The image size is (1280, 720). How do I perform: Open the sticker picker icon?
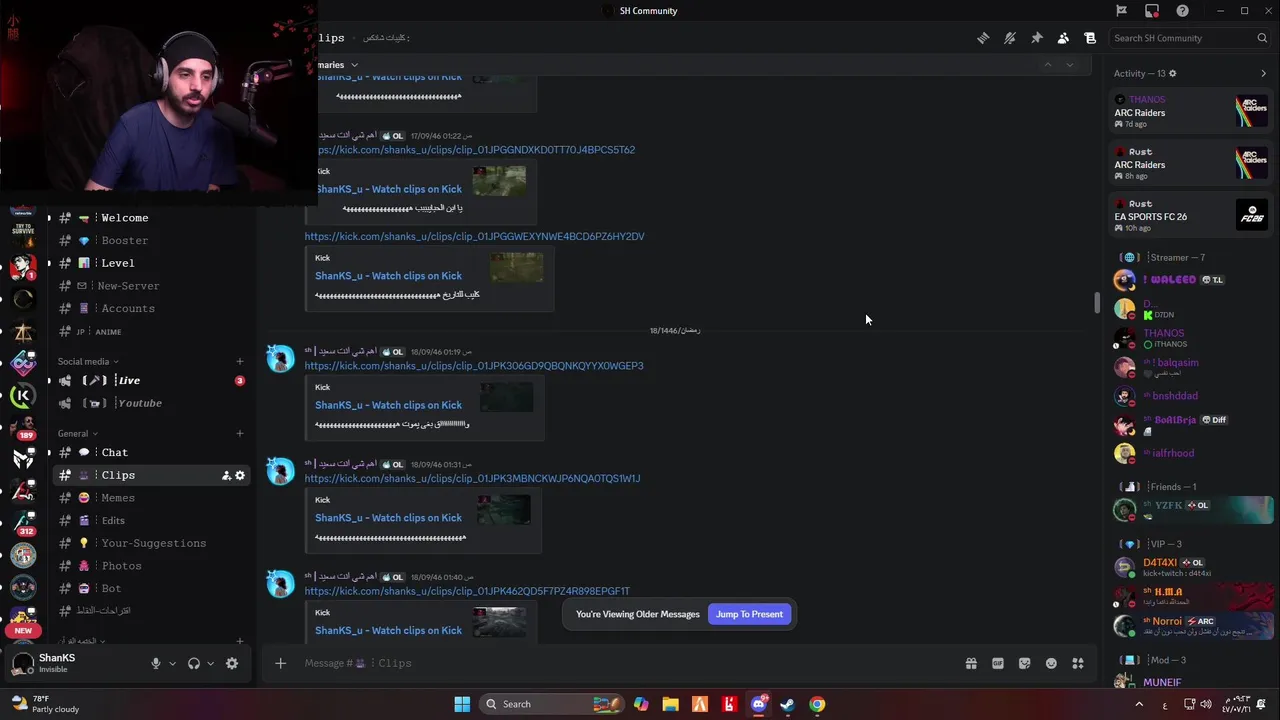point(1024,663)
